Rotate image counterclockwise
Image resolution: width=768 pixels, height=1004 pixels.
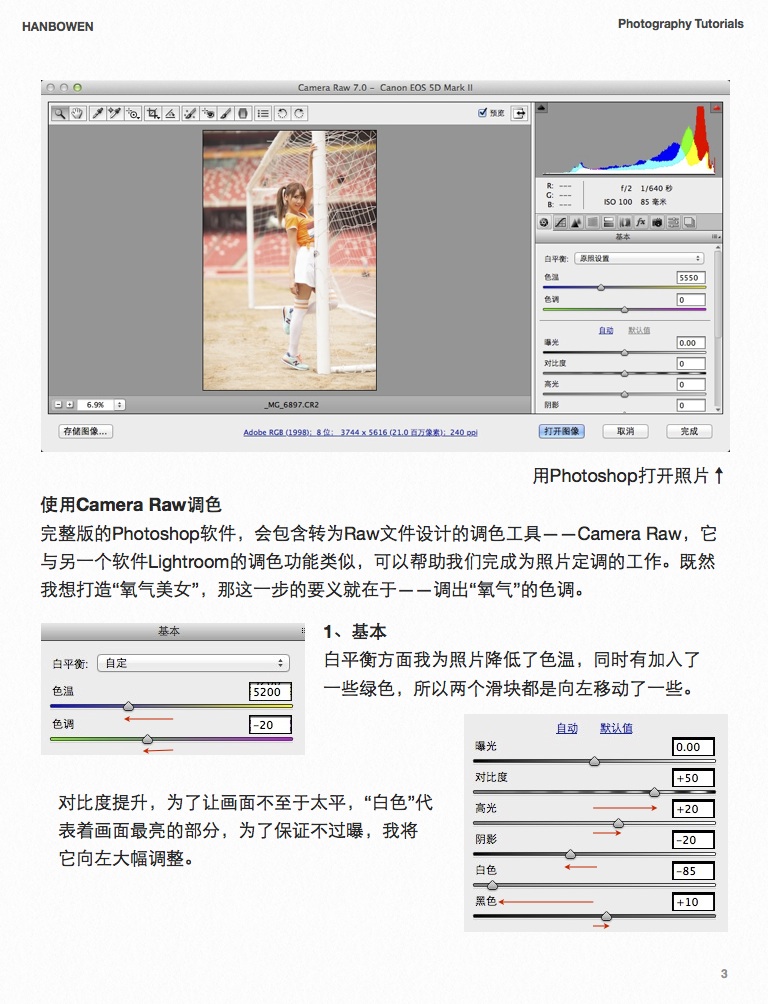[282, 113]
